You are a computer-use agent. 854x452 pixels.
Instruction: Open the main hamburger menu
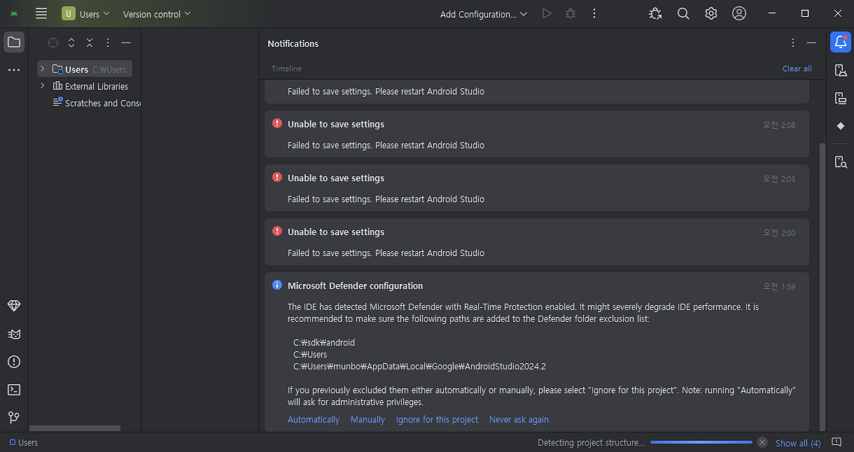coord(41,14)
